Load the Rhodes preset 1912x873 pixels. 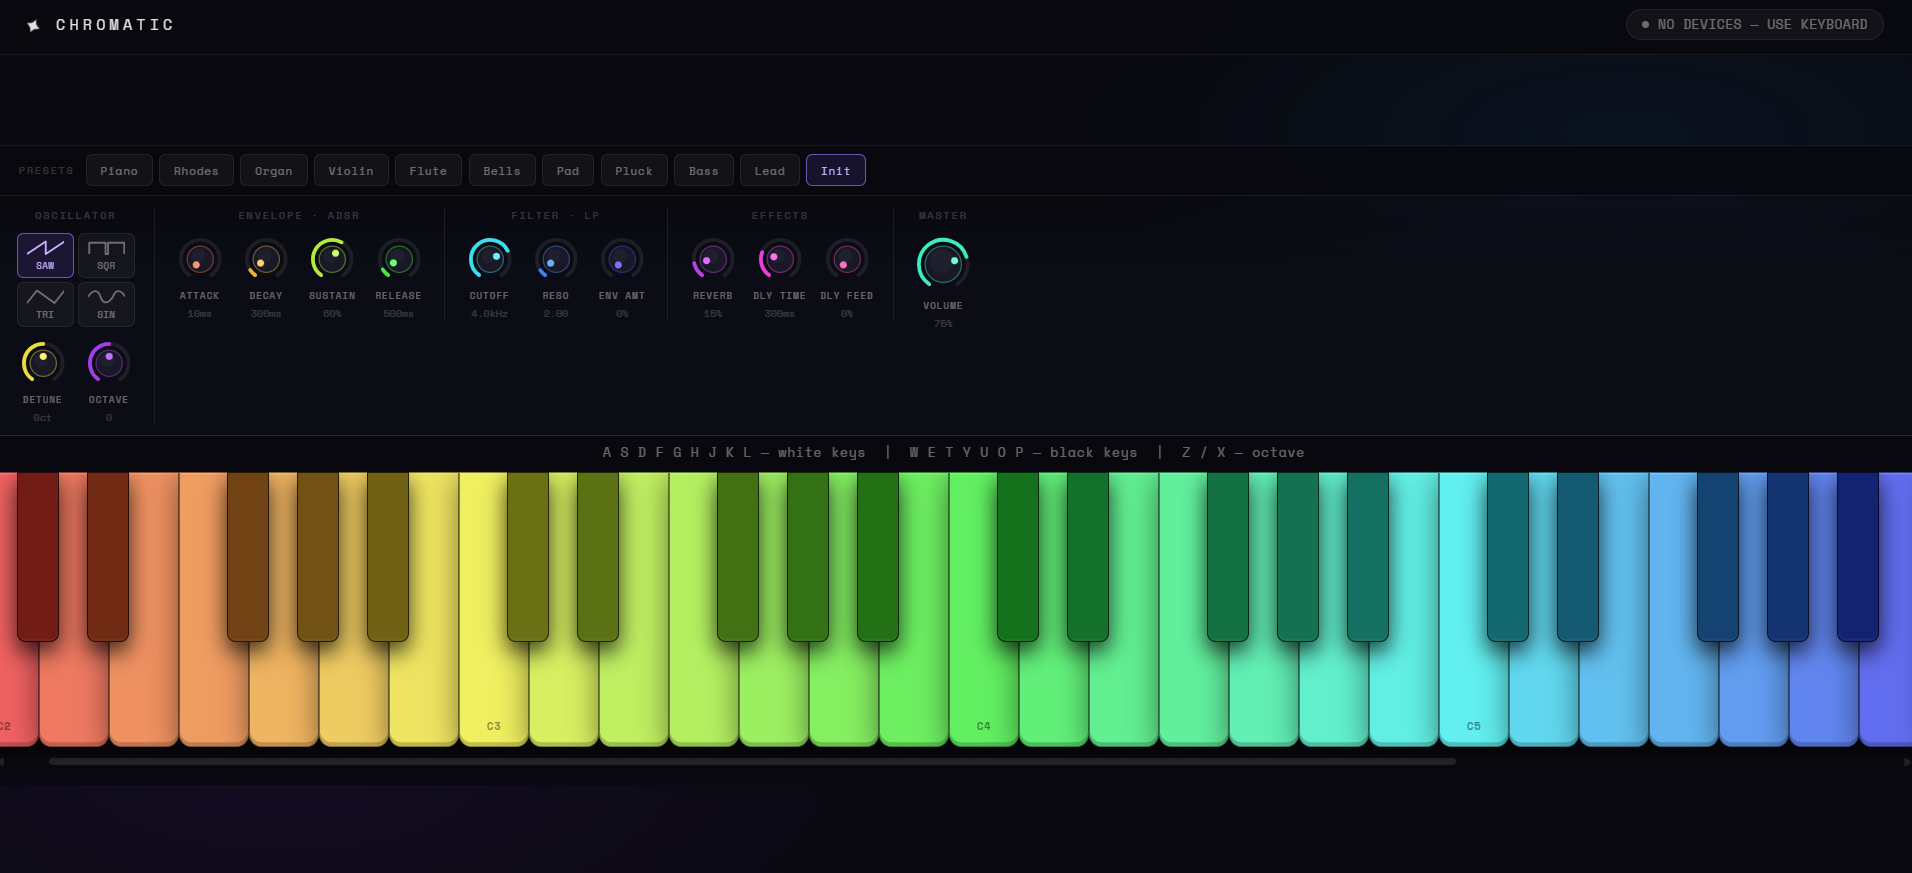(x=196, y=171)
